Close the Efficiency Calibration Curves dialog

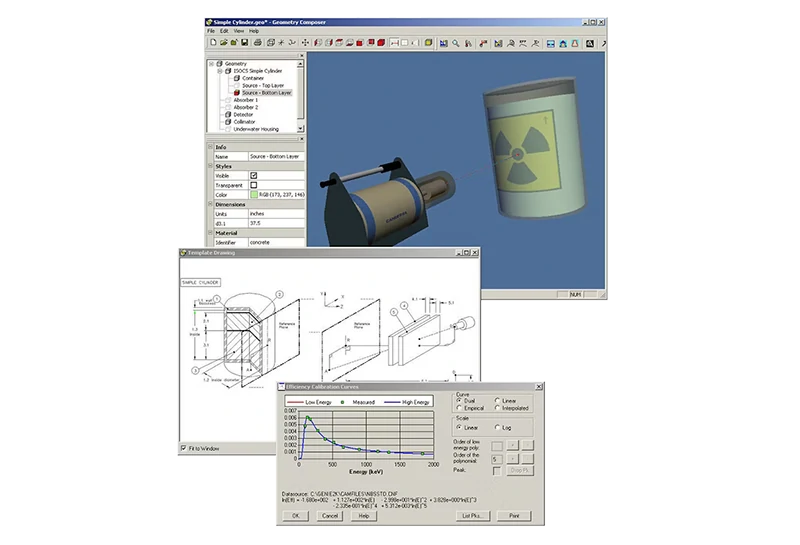click(x=538, y=387)
